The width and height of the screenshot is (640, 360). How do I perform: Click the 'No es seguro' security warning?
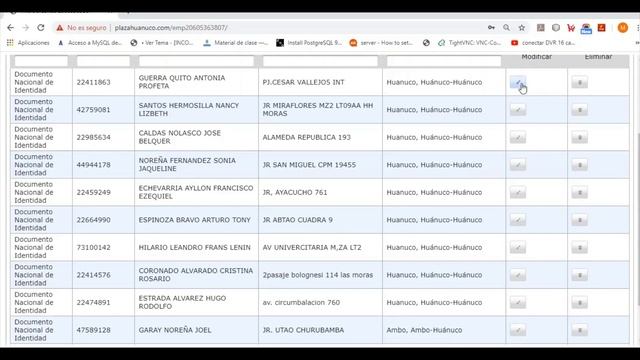tap(81, 28)
